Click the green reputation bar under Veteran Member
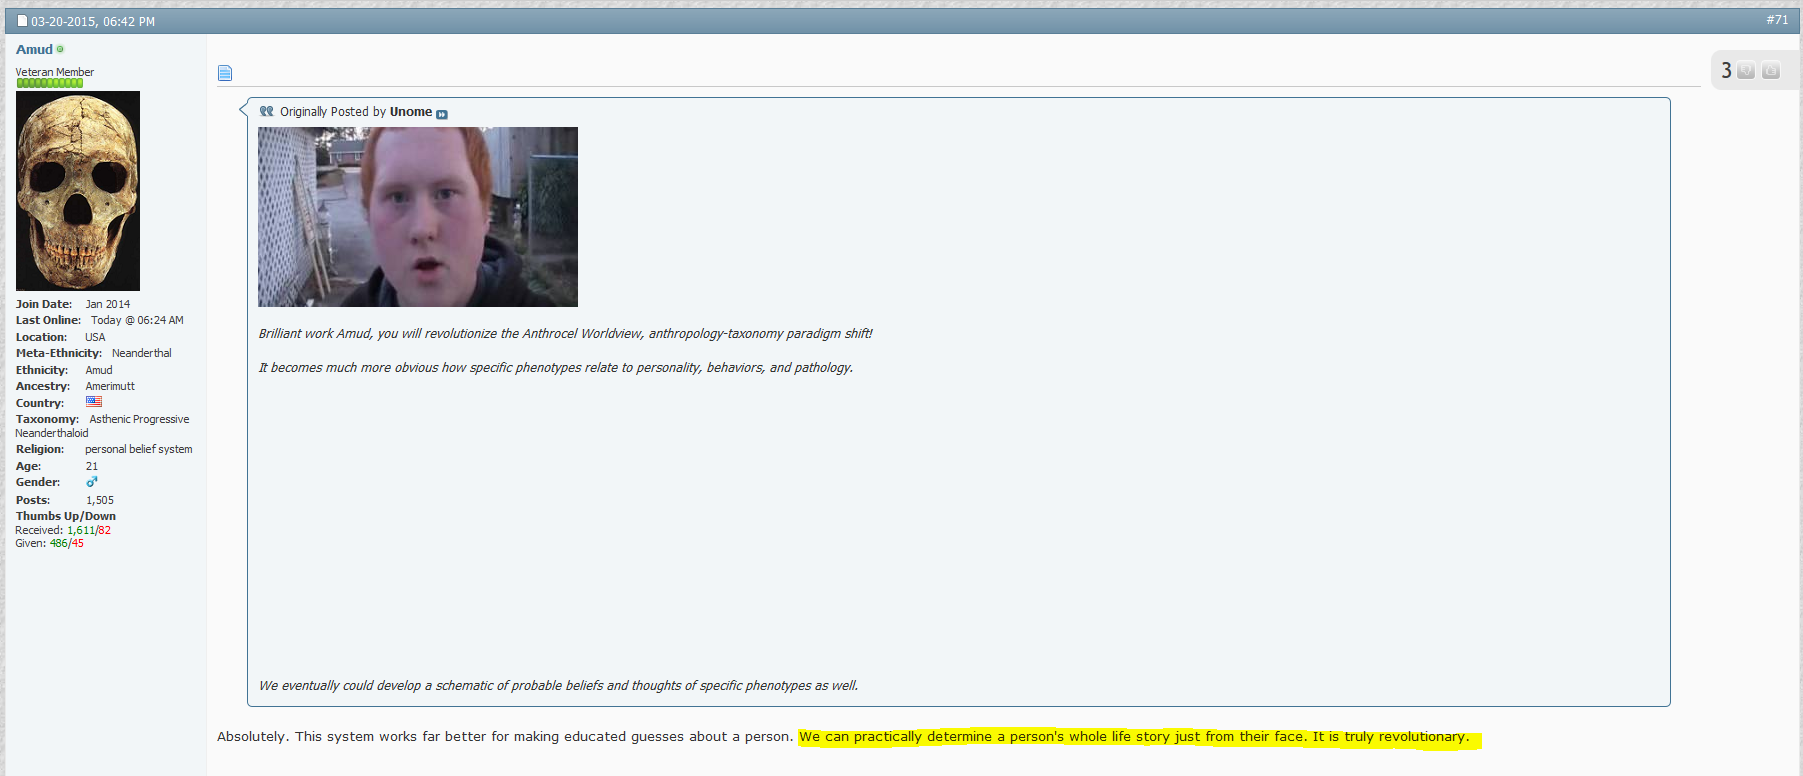This screenshot has height=776, width=1803. tap(49, 83)
